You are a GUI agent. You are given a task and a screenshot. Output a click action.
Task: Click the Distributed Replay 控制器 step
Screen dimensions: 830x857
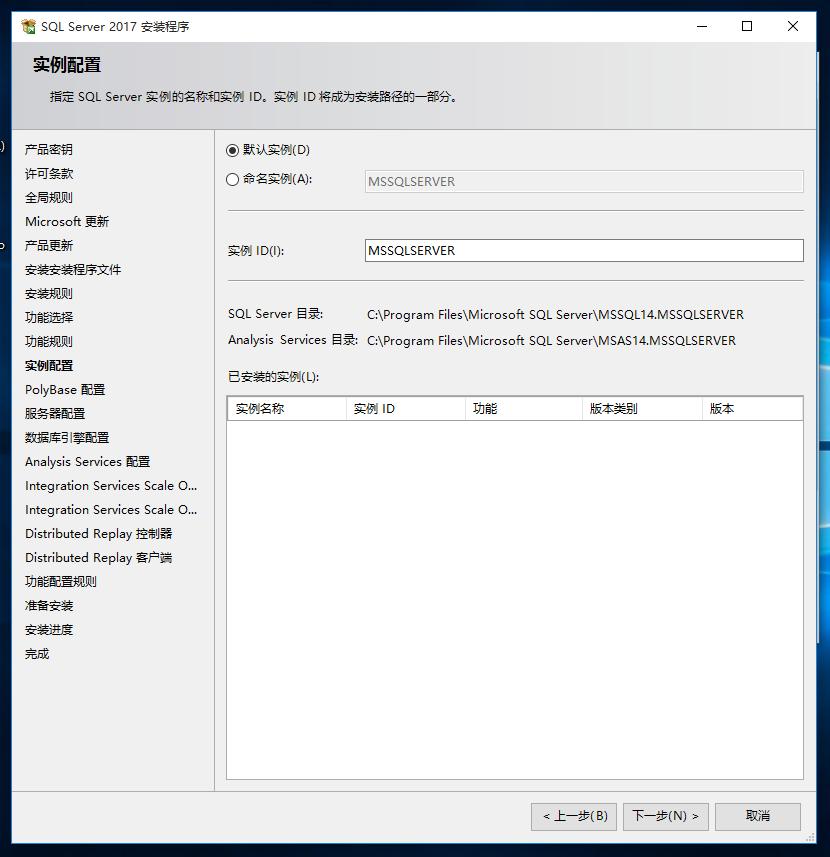(x=98, y=534)
